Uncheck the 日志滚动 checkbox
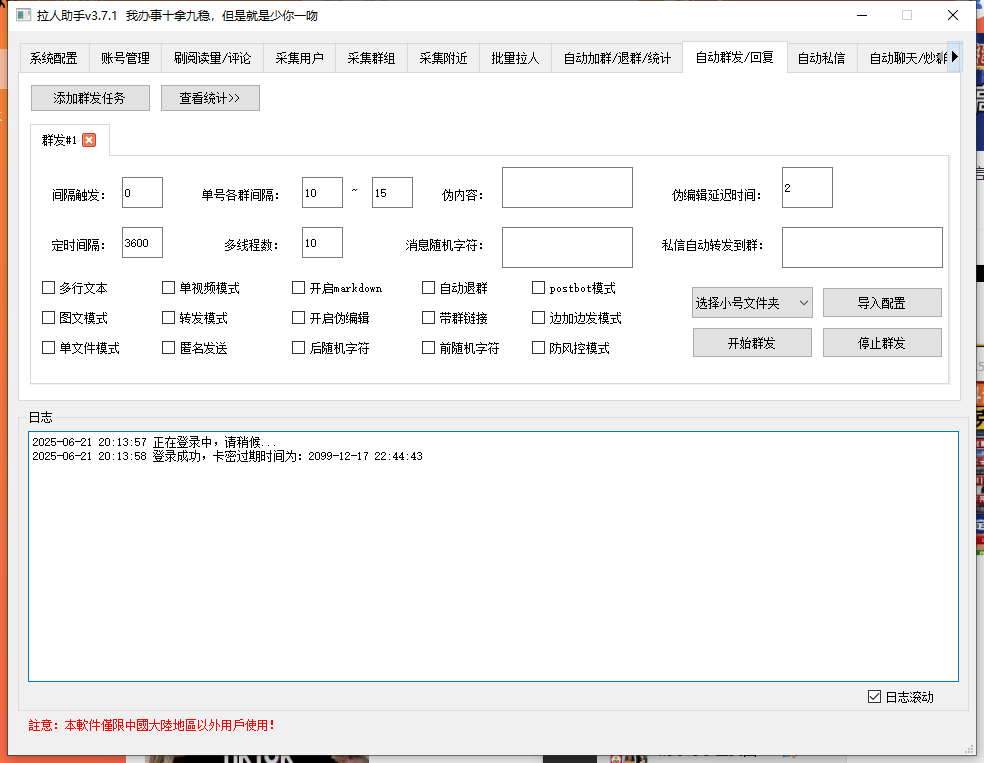 click(874, 697)
